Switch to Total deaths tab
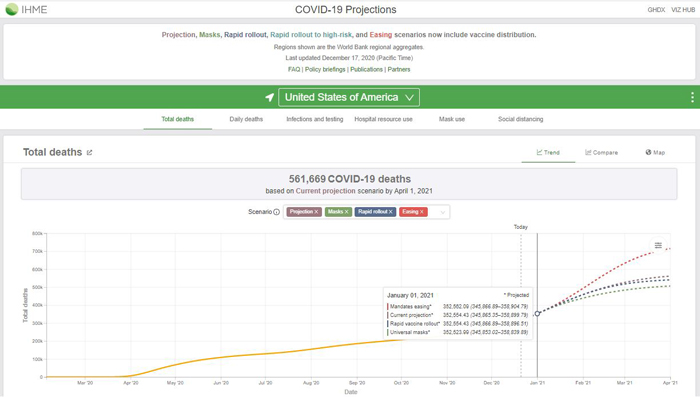The image size is (700, 397). coord(178,119)
